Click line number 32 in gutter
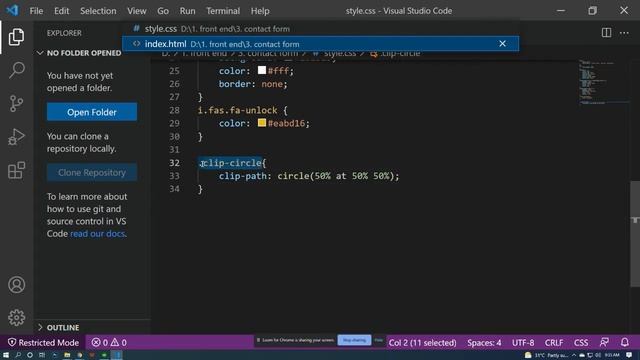The image size is (640, 360). click(174, 162)
